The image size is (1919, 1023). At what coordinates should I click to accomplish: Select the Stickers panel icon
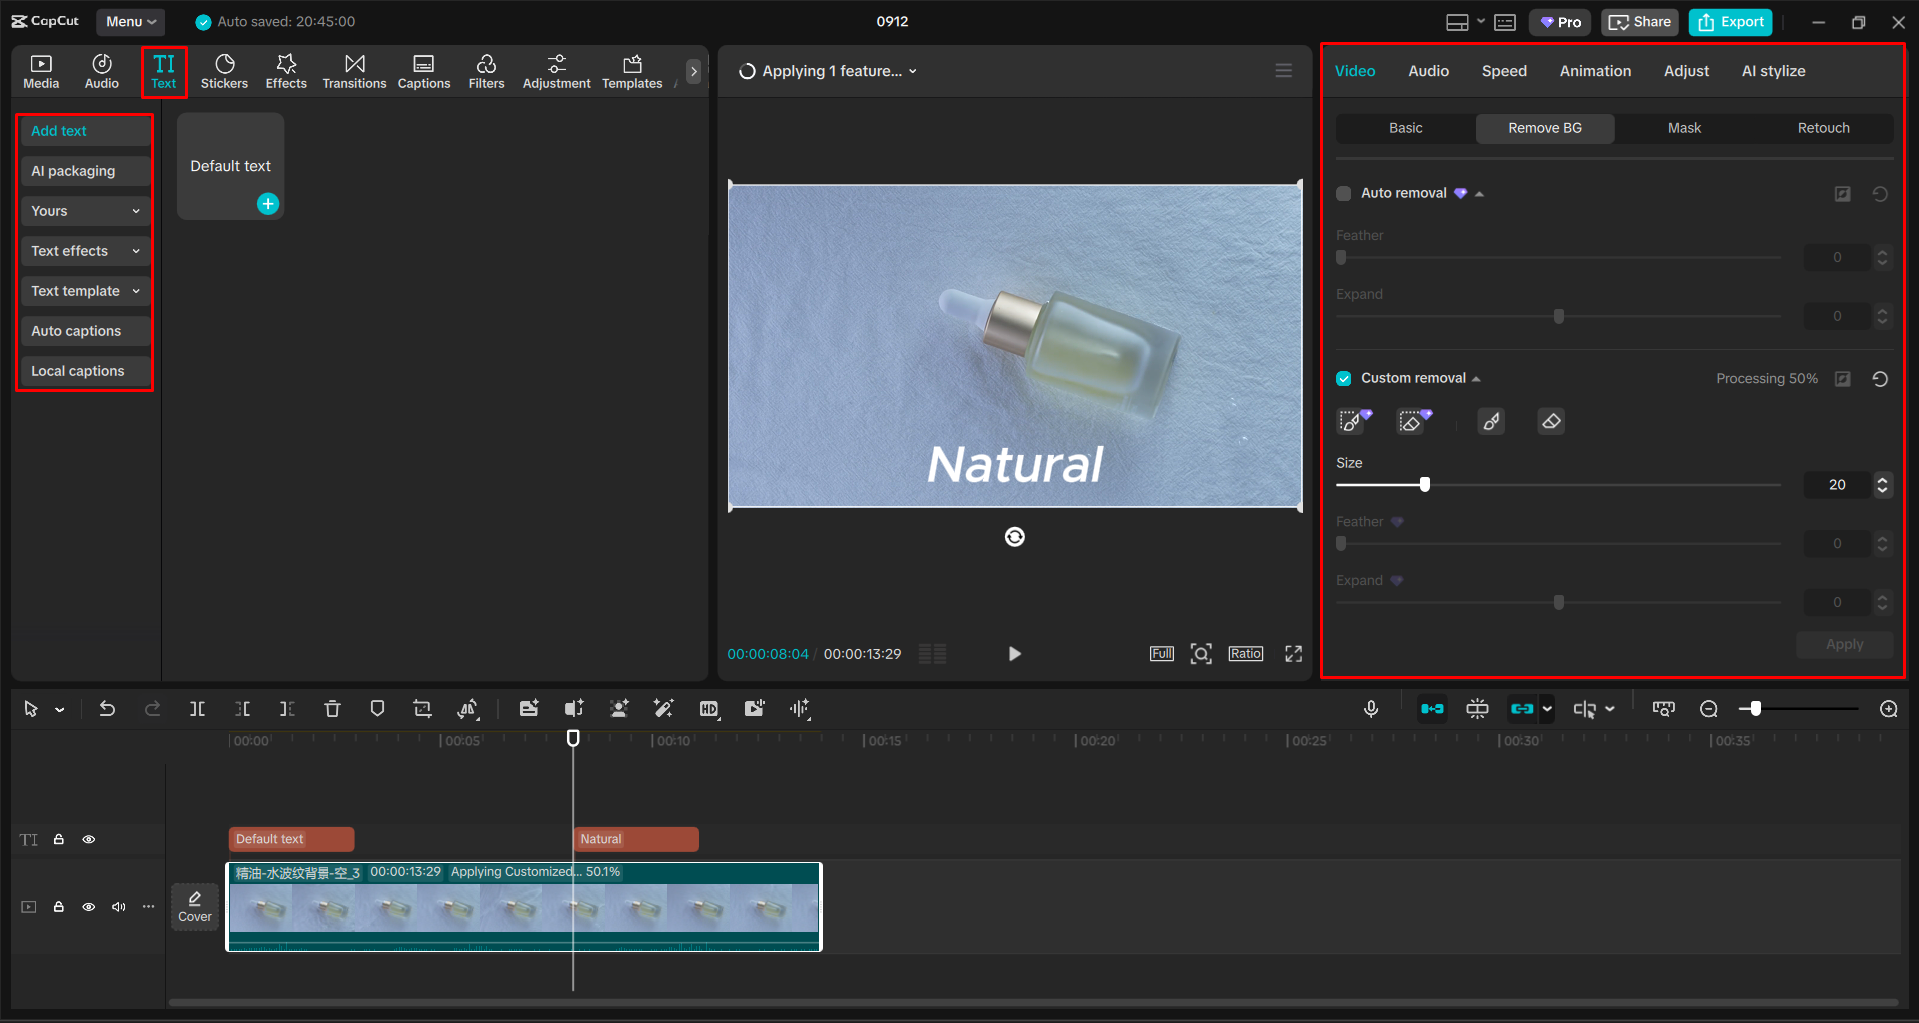(224, 70)
